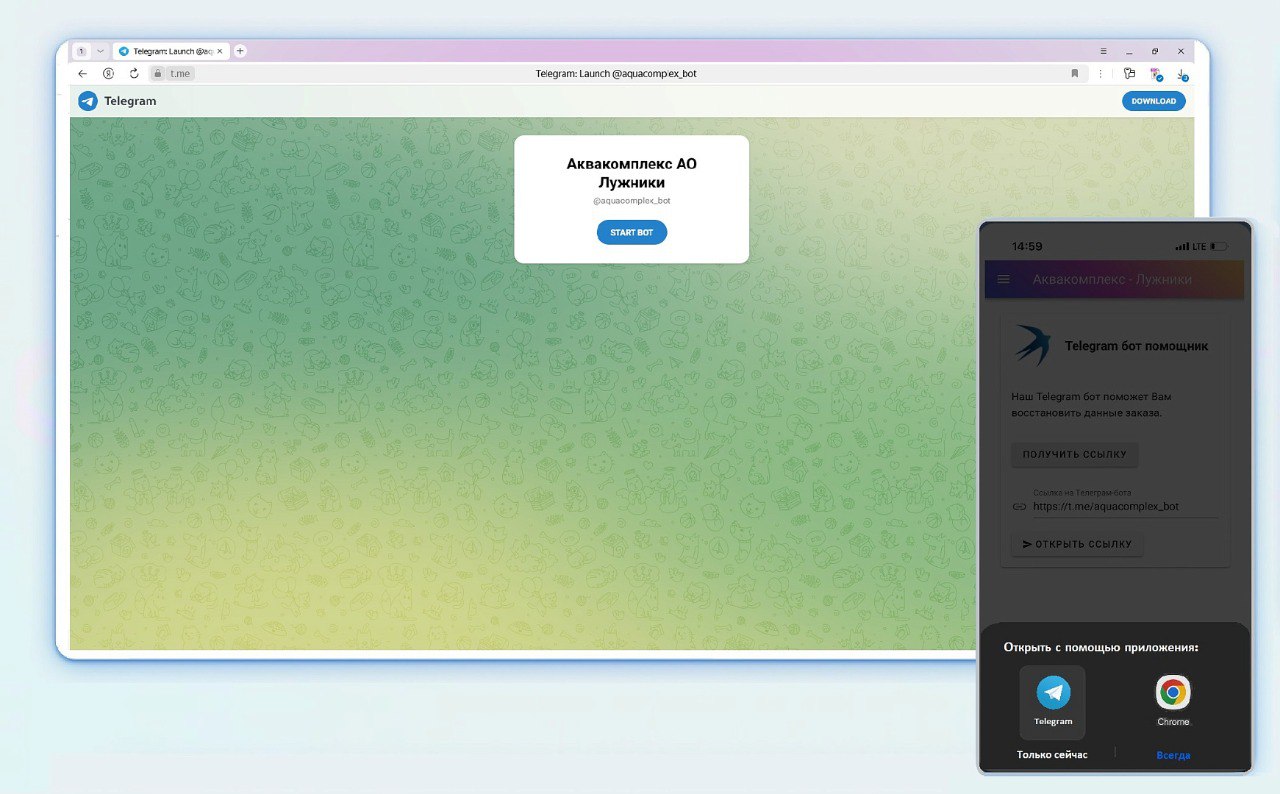Click the padlock site security icon
Screen dimensions: 1280x794
157,73
